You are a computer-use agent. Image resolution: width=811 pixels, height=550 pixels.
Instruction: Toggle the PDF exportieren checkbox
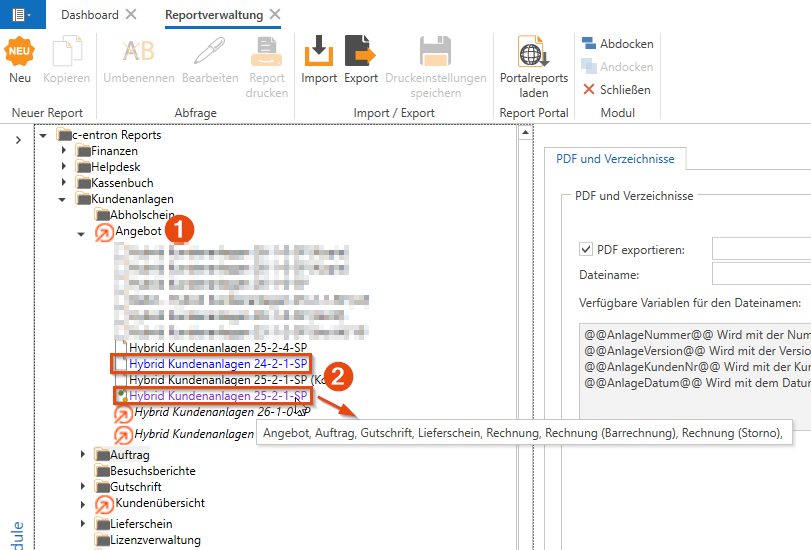tap(585, 249)
